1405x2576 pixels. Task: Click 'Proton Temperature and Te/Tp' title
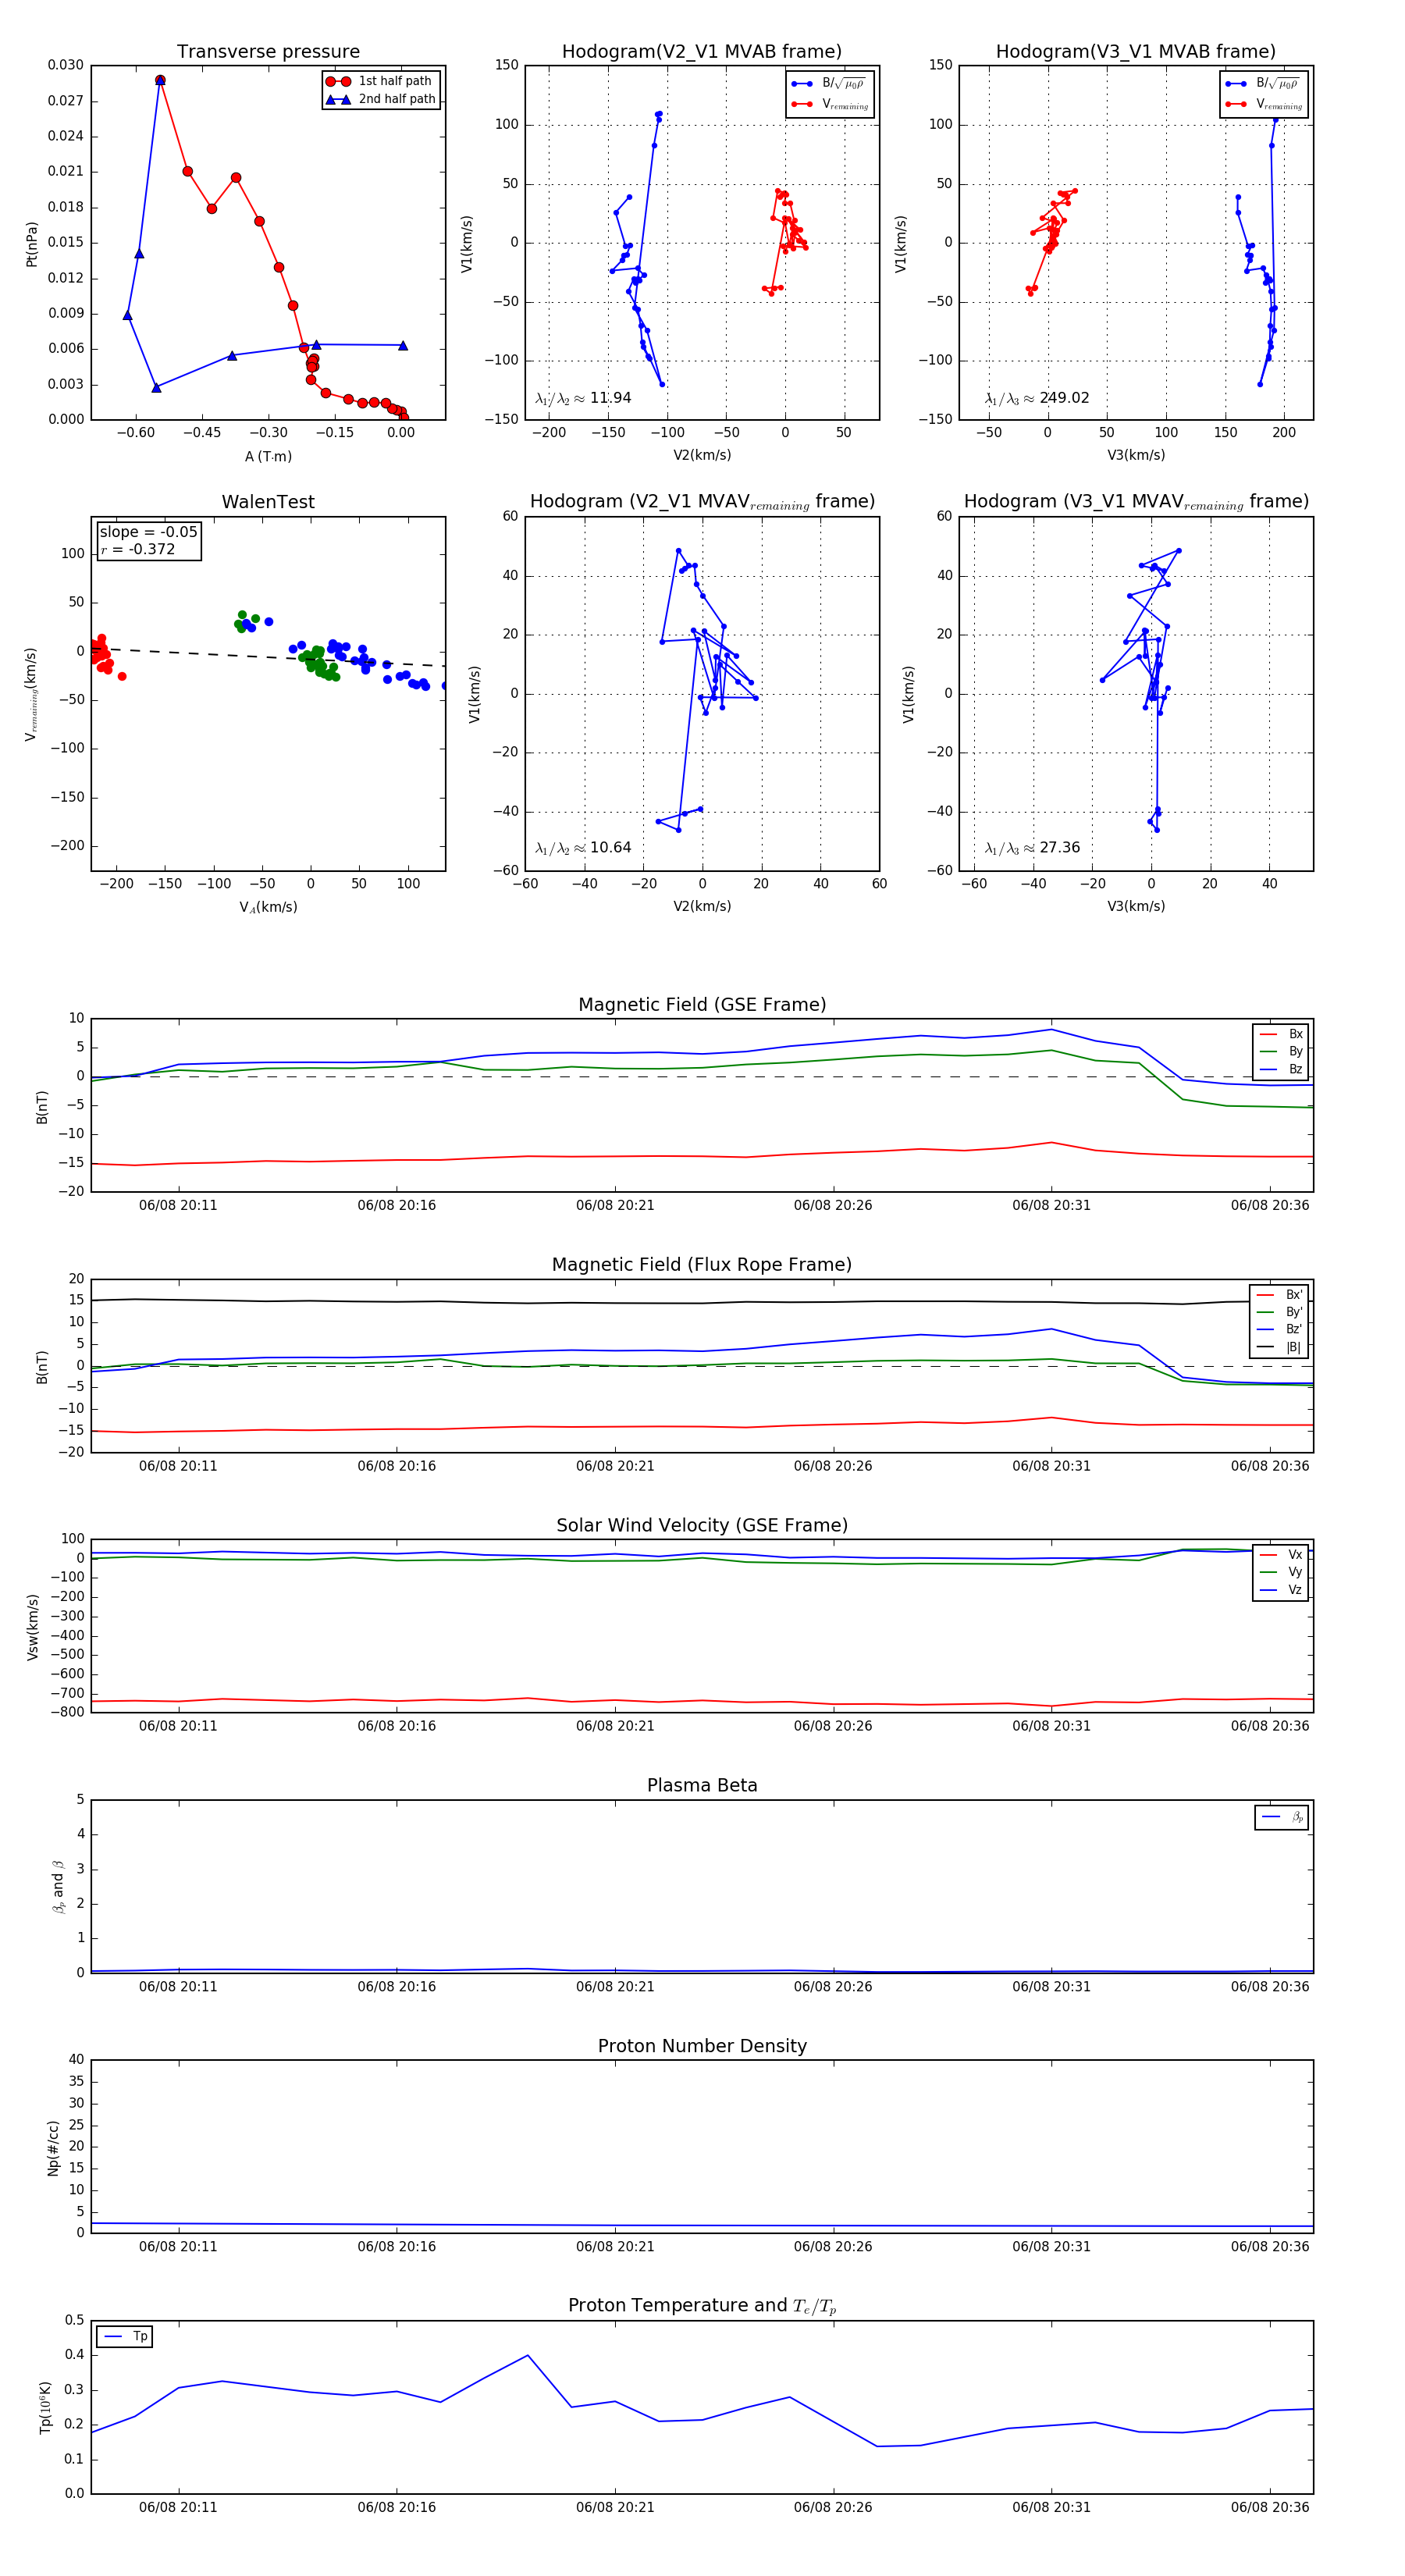coord(702,2306)
